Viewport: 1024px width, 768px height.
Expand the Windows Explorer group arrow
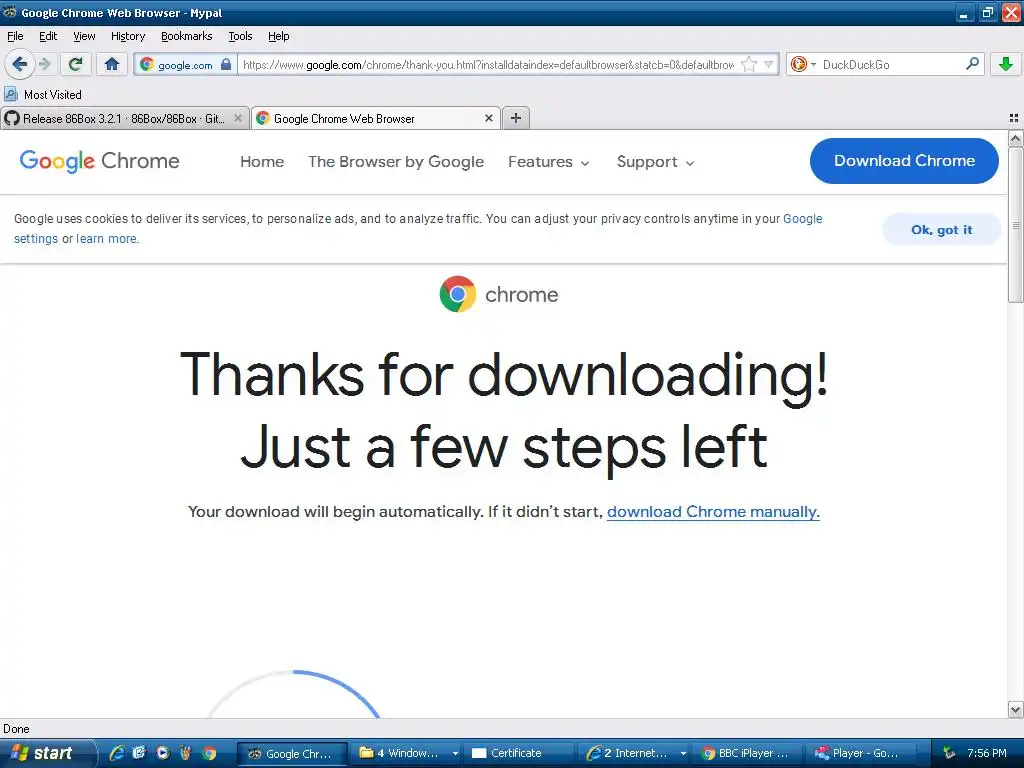455,754
